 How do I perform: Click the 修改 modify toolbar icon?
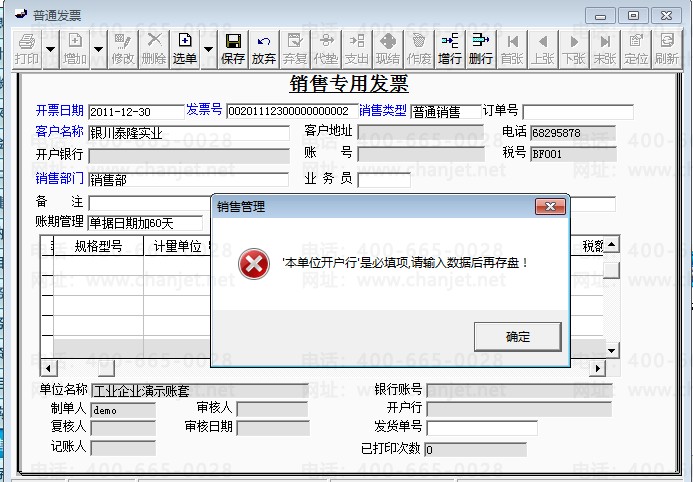(123, 49)
